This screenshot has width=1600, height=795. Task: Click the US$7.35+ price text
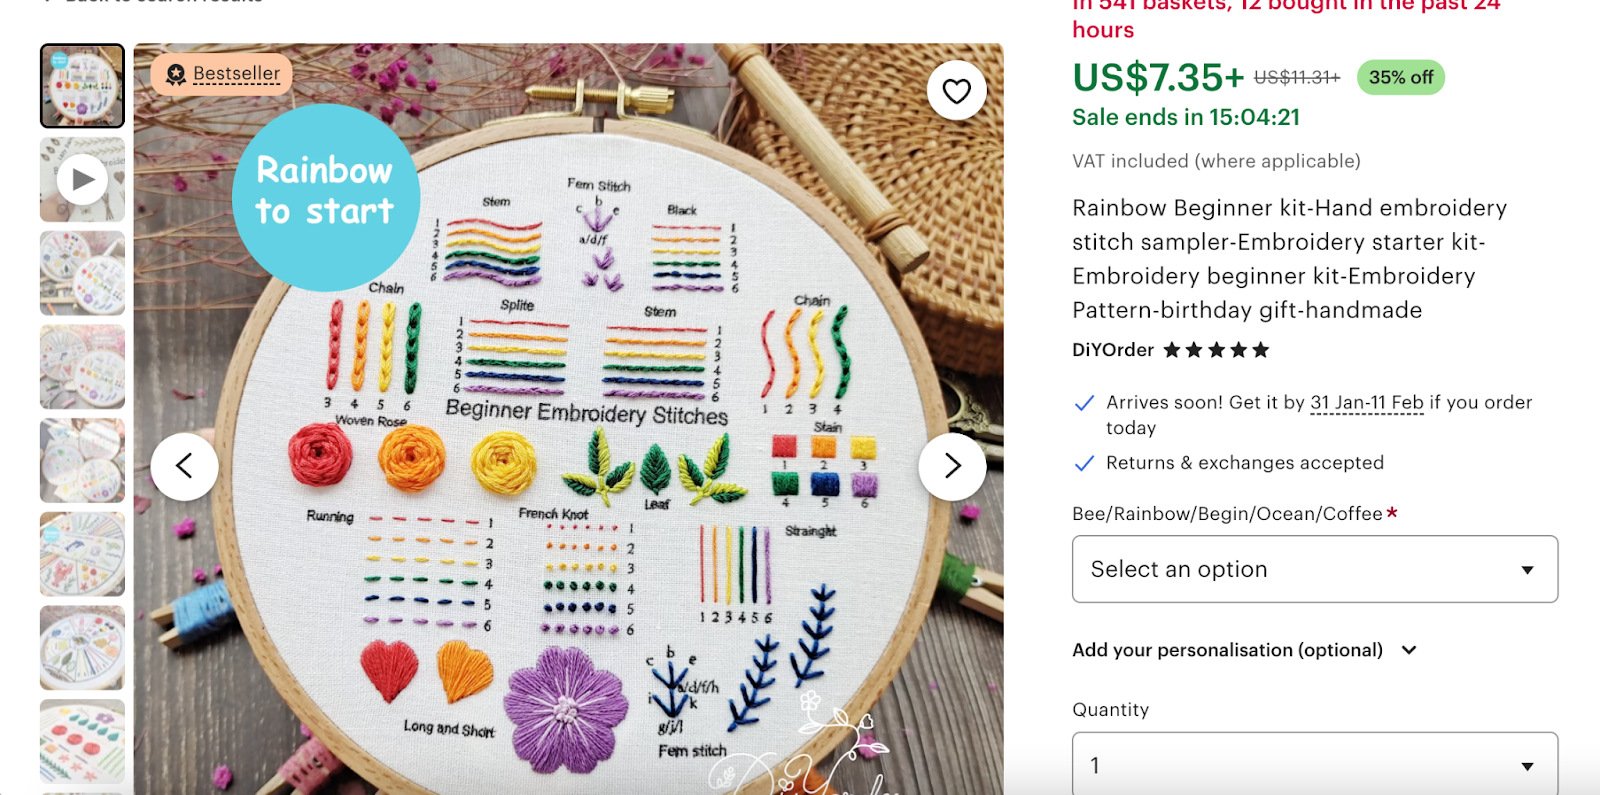pos(1154,77)
